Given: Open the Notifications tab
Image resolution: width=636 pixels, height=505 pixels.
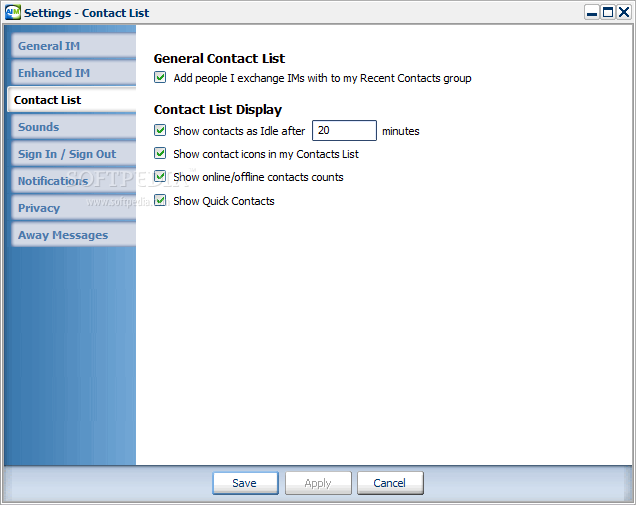Looking at the screenshot, I should [x=73, y=181].
